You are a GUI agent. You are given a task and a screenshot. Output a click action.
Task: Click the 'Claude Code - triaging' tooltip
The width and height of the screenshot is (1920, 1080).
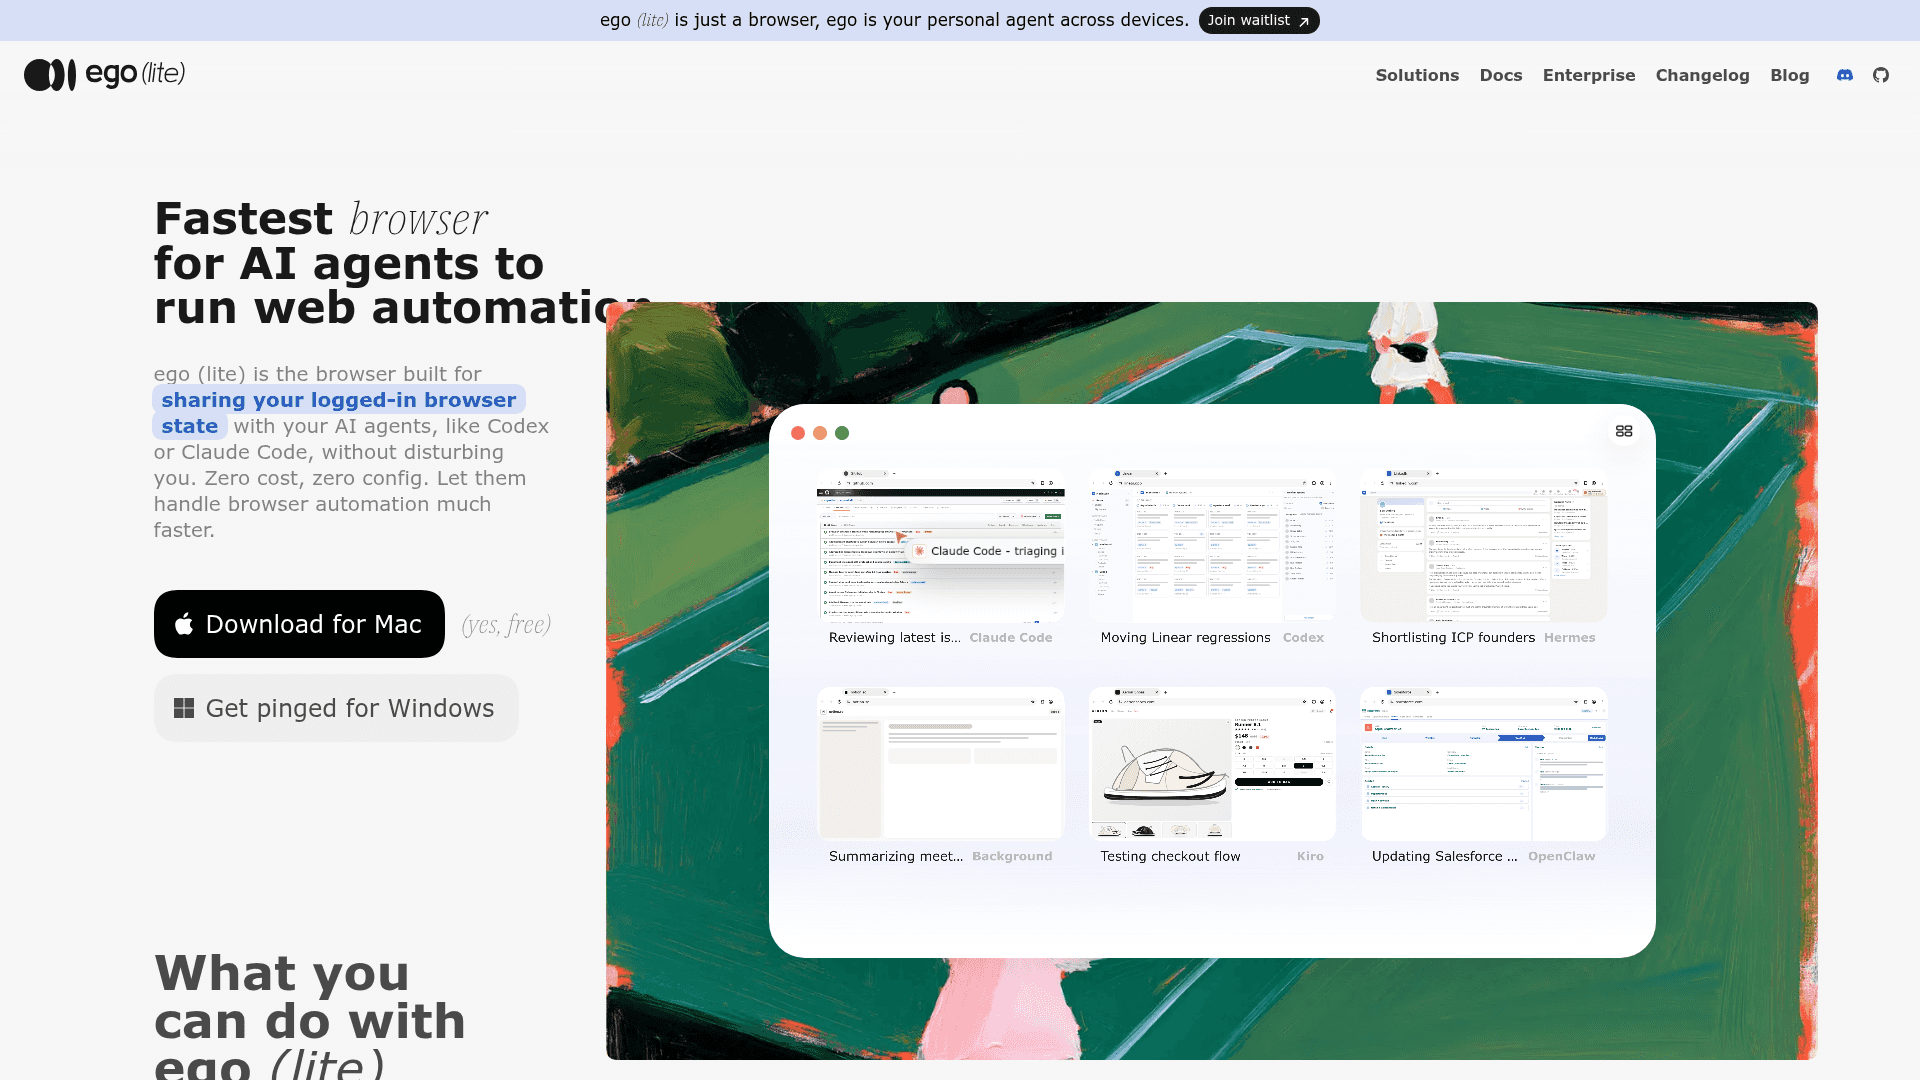click(x=987, y=551)
